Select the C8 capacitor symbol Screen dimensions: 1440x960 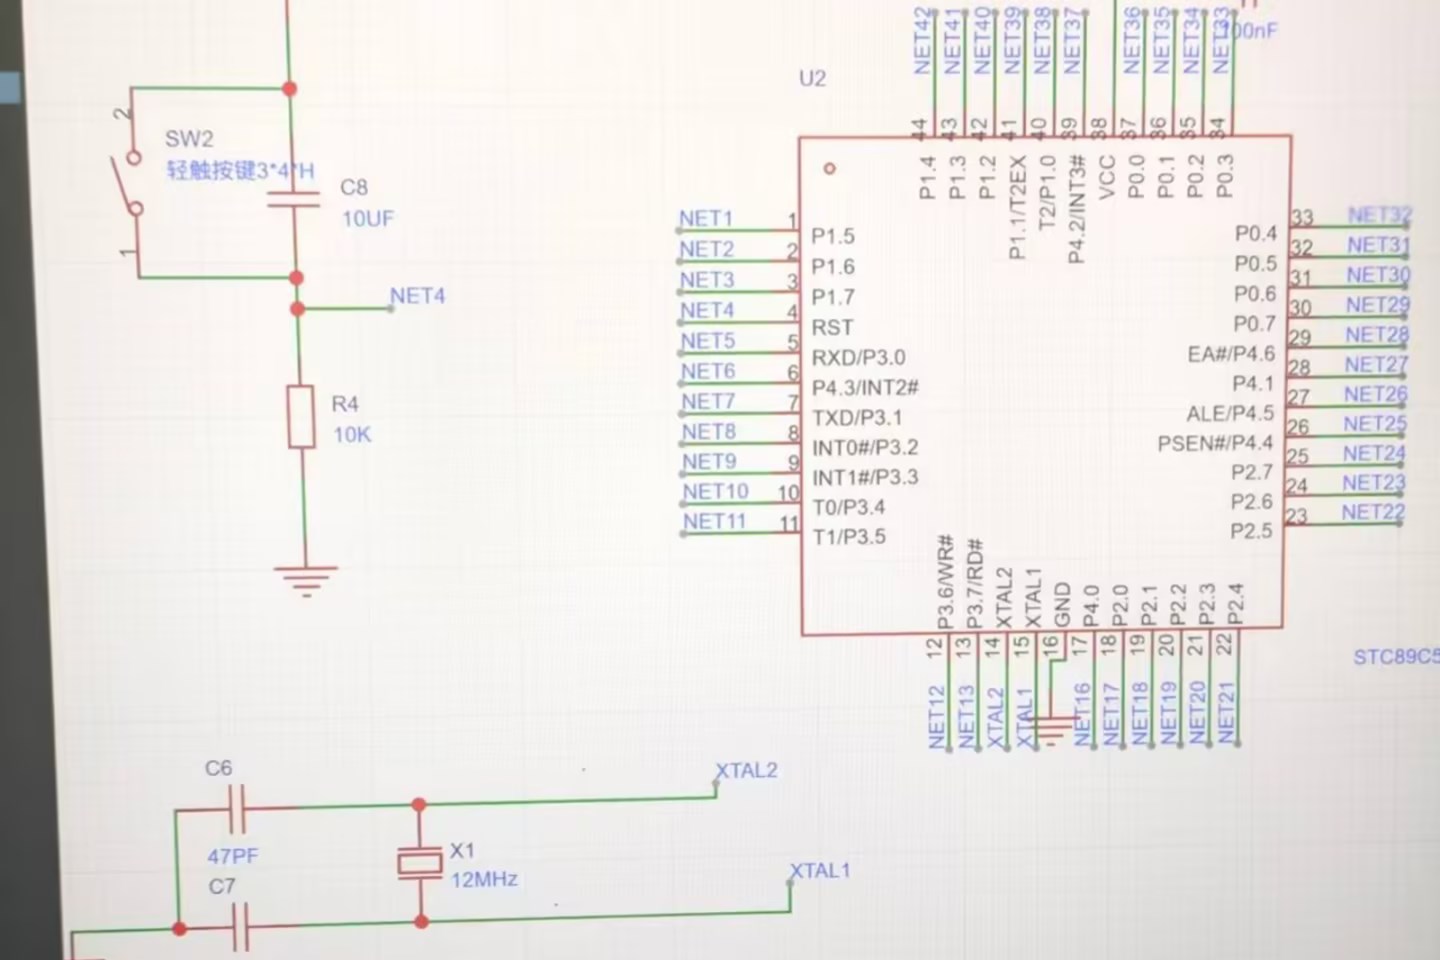click(x=294, y=198)
